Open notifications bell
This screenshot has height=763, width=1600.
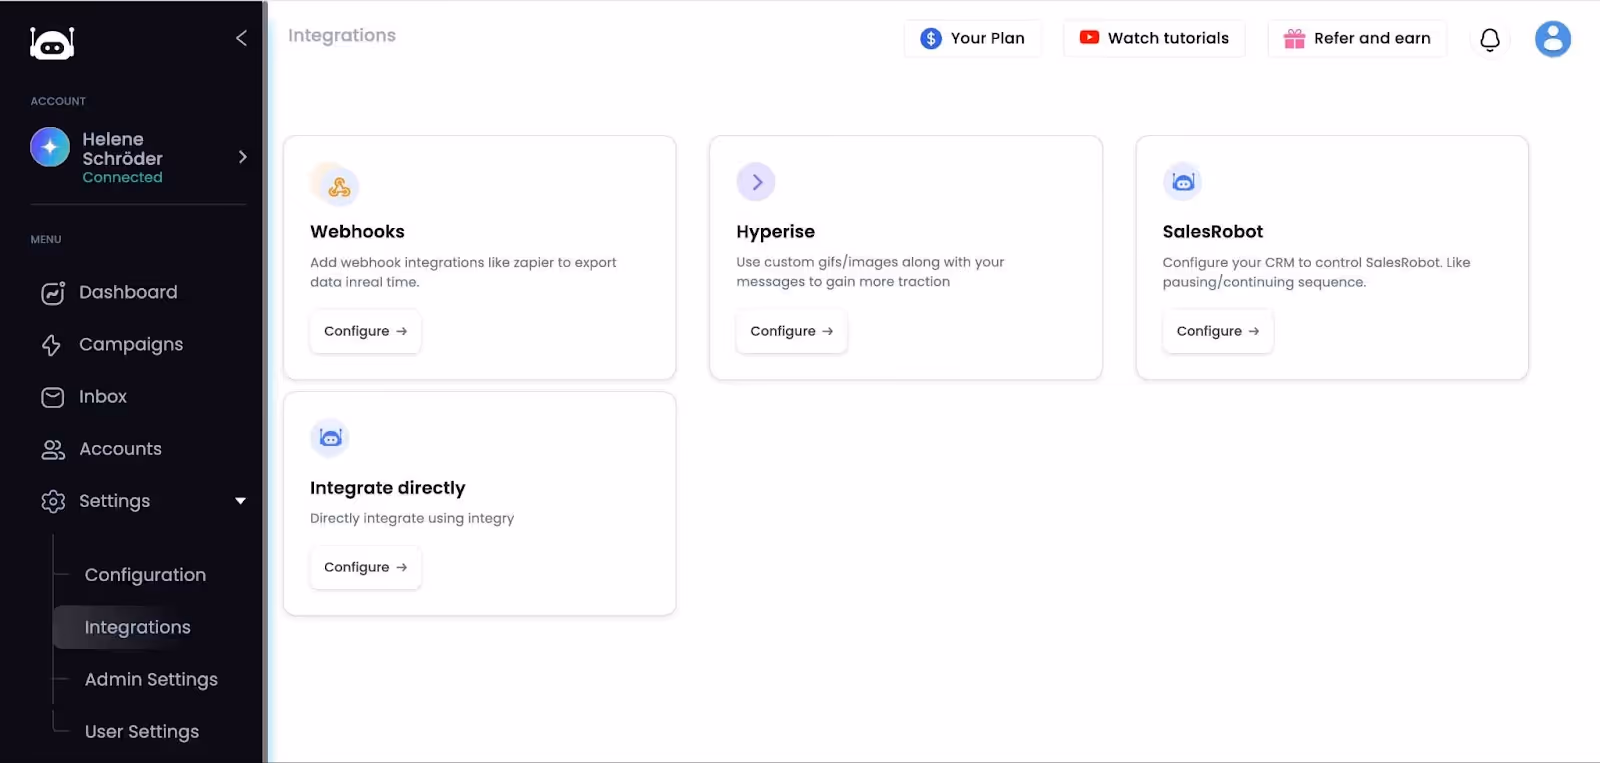point(1490,39)
